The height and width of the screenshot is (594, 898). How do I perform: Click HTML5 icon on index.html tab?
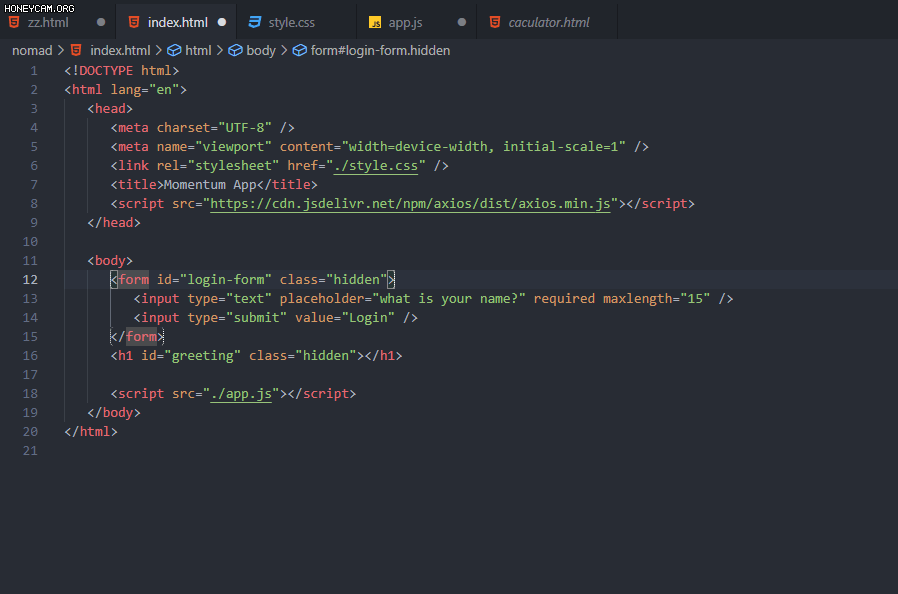(134, 22)
